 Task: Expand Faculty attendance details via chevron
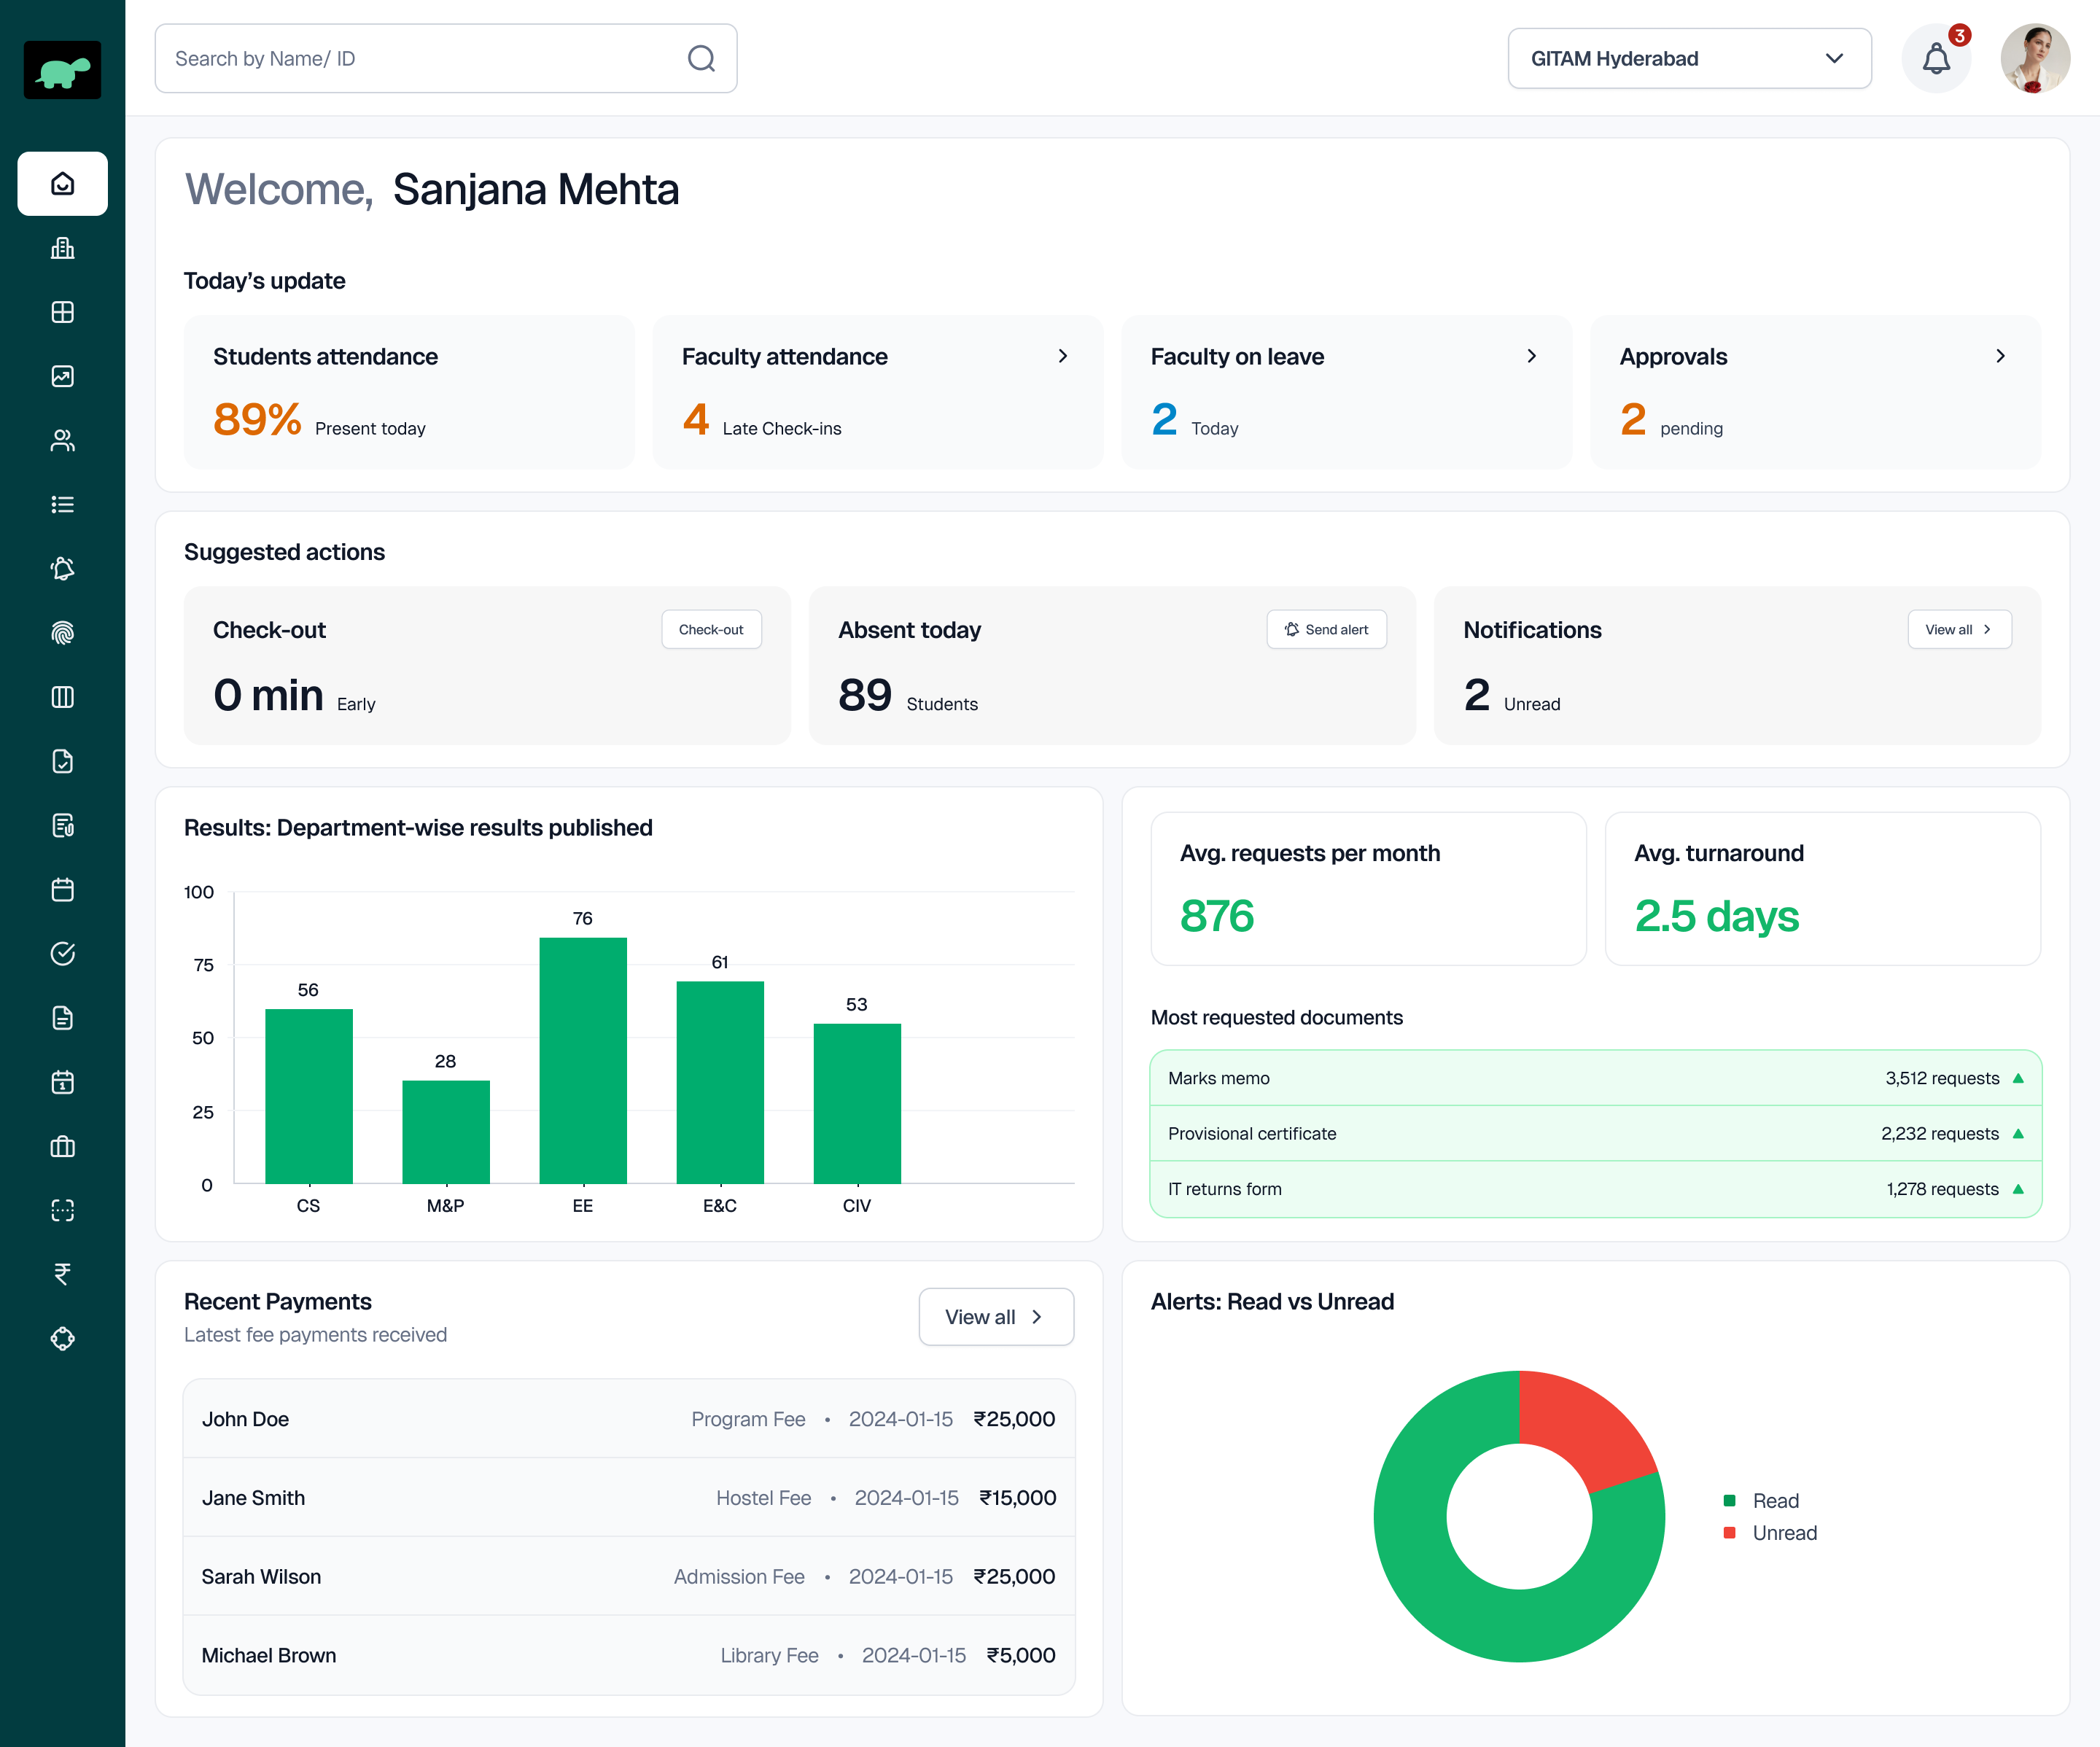1062,356
